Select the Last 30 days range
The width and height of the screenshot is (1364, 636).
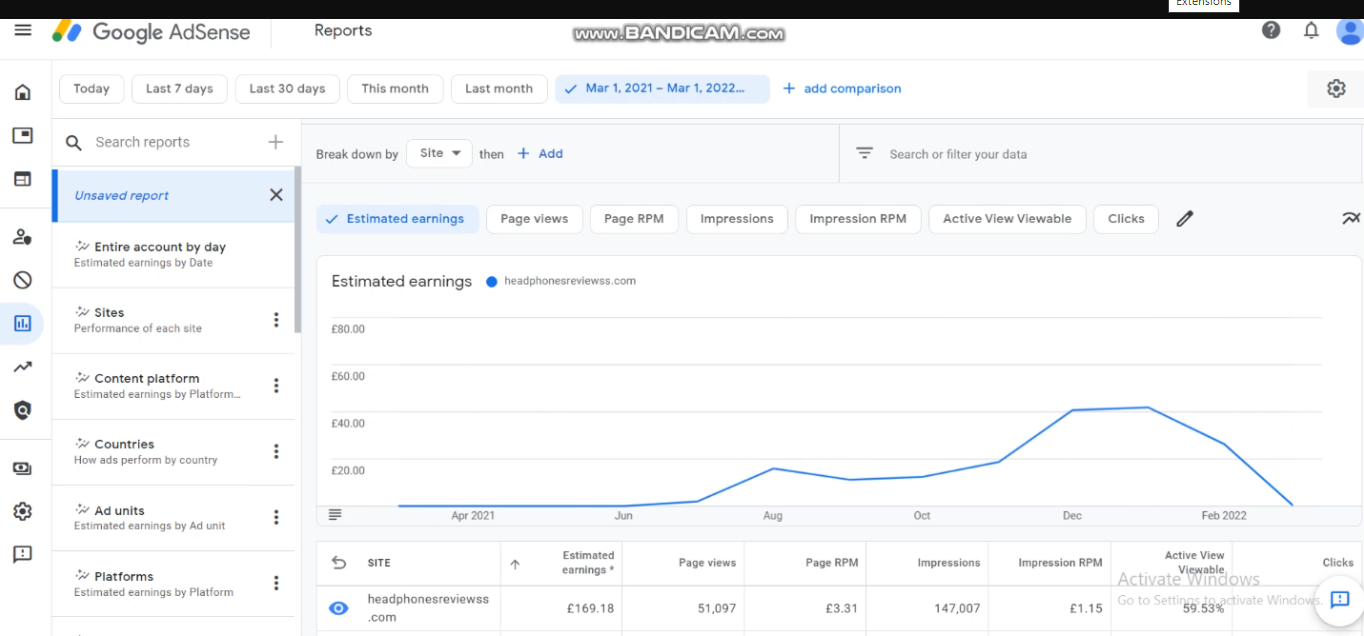coord(287,89)
